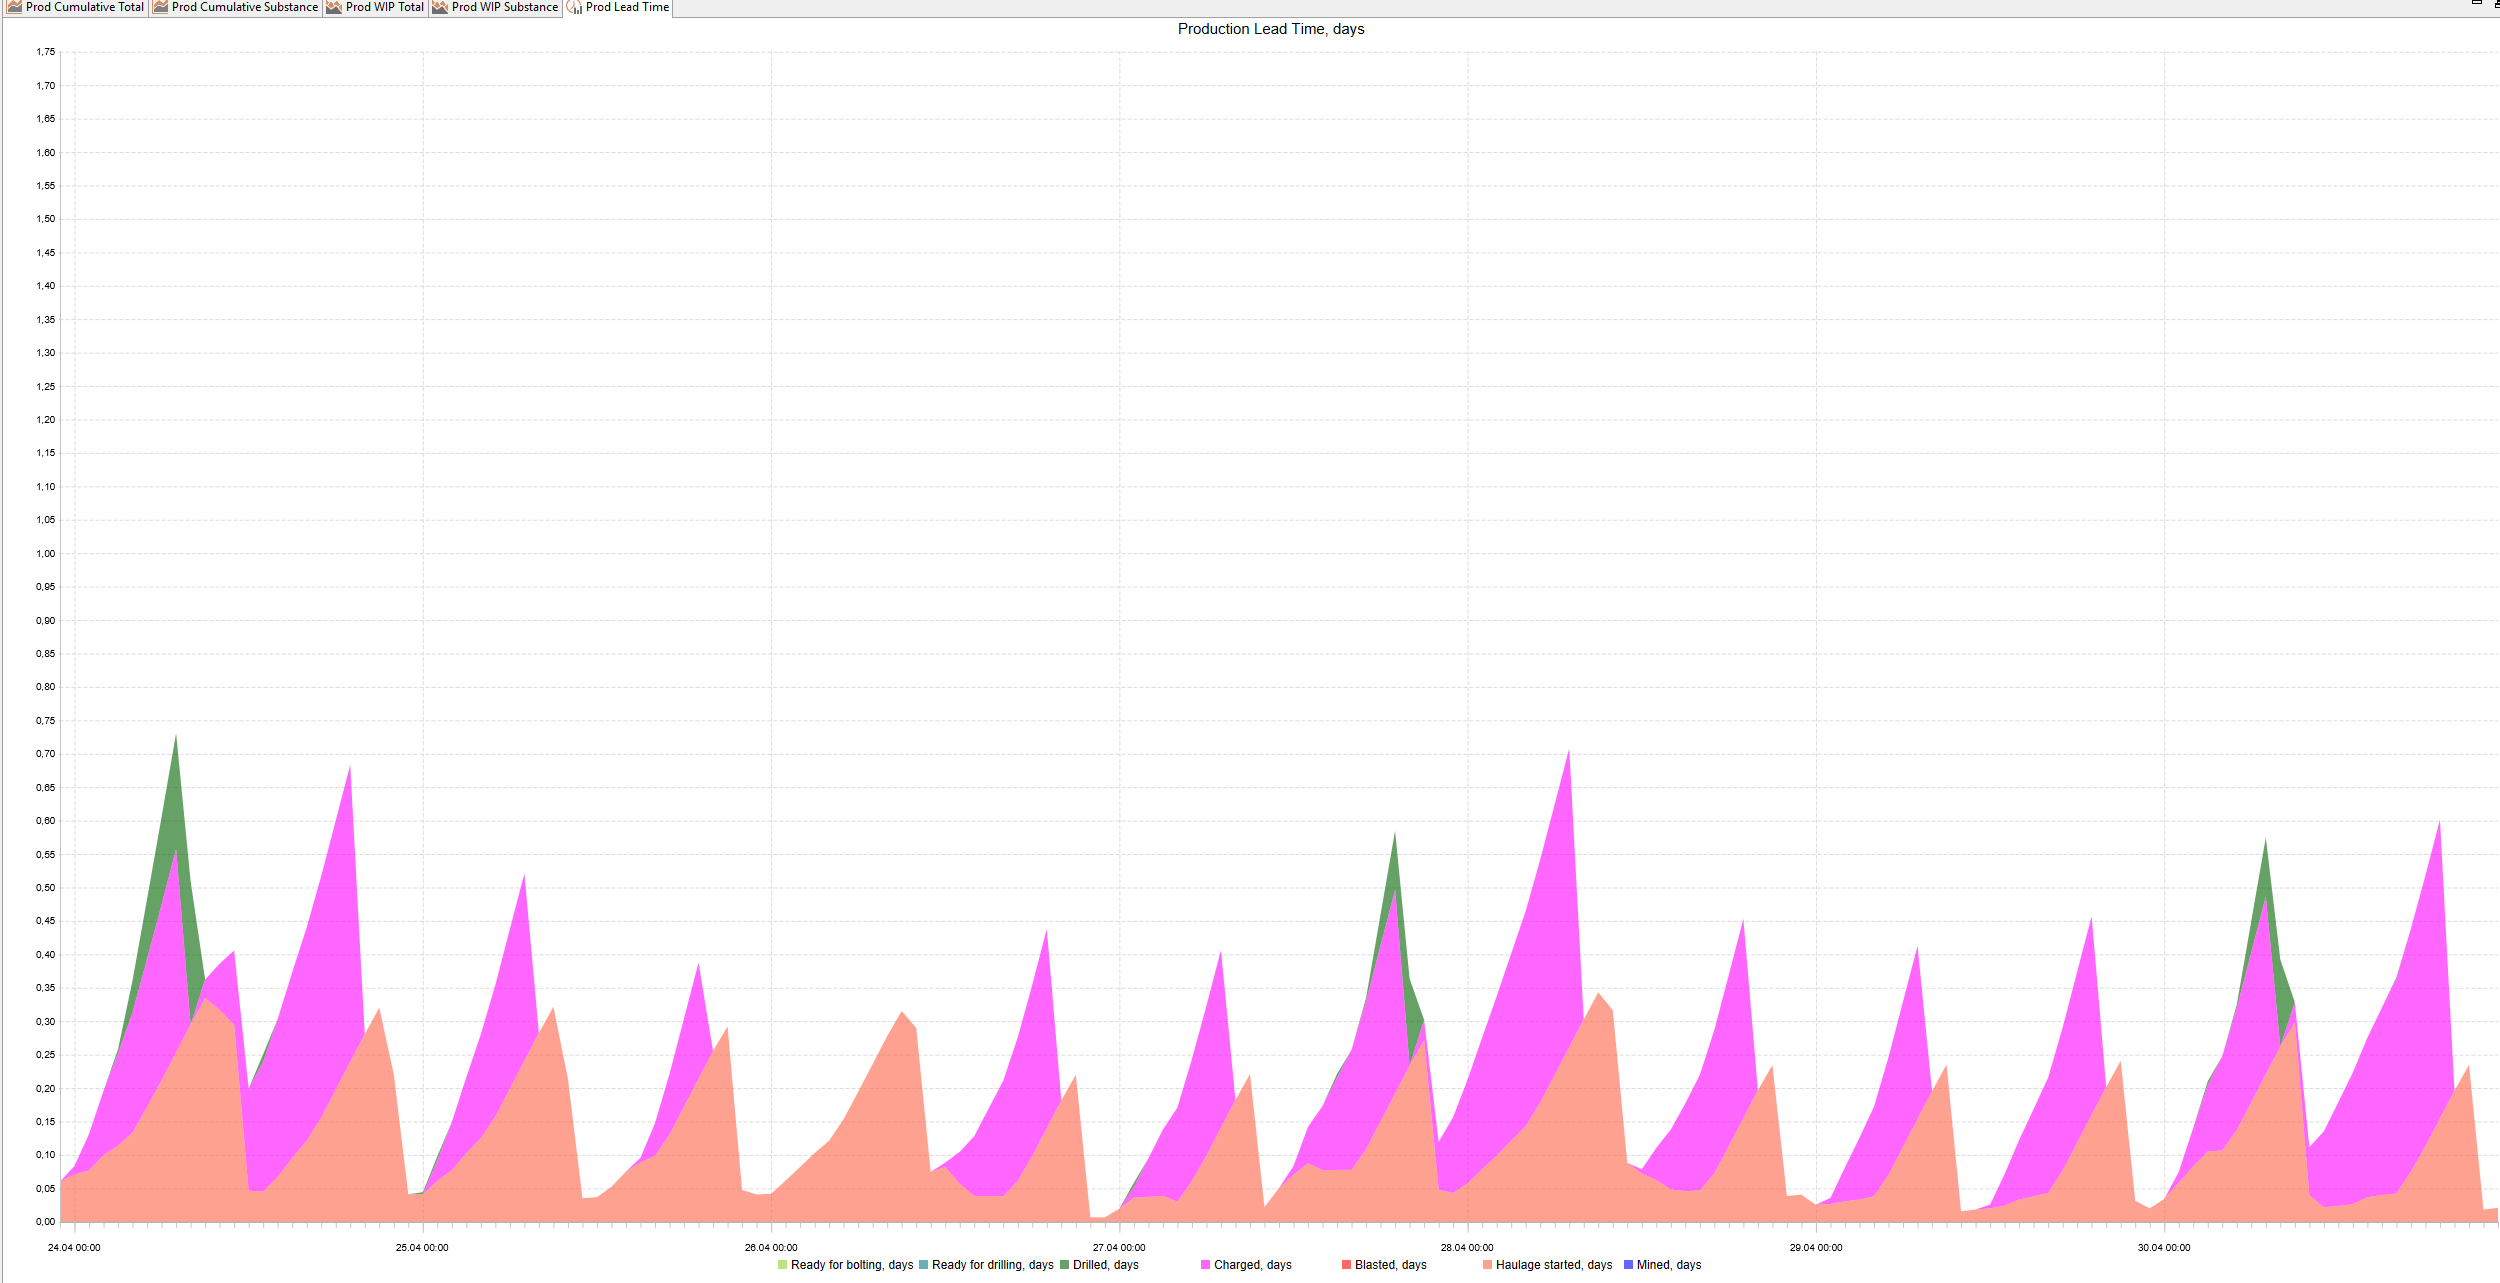Click the Prod Cumulative Total tab icon
This screenshot has height=1283, width=2500.
click(x=15, y=7)
